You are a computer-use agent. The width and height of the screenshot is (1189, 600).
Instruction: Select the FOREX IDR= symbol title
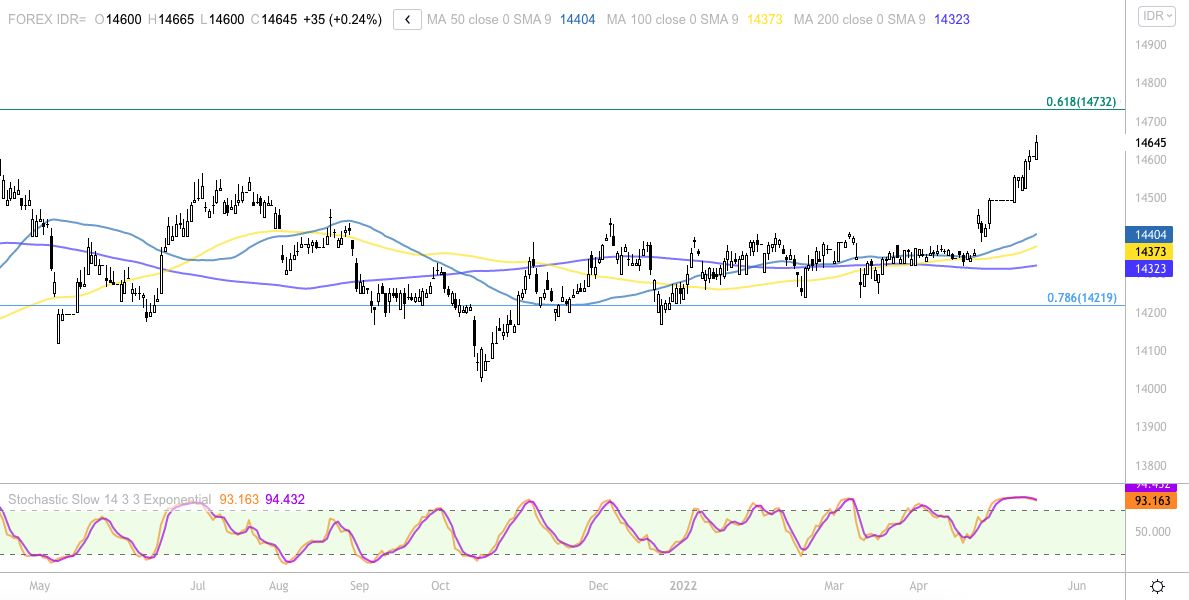coord(47,20)
